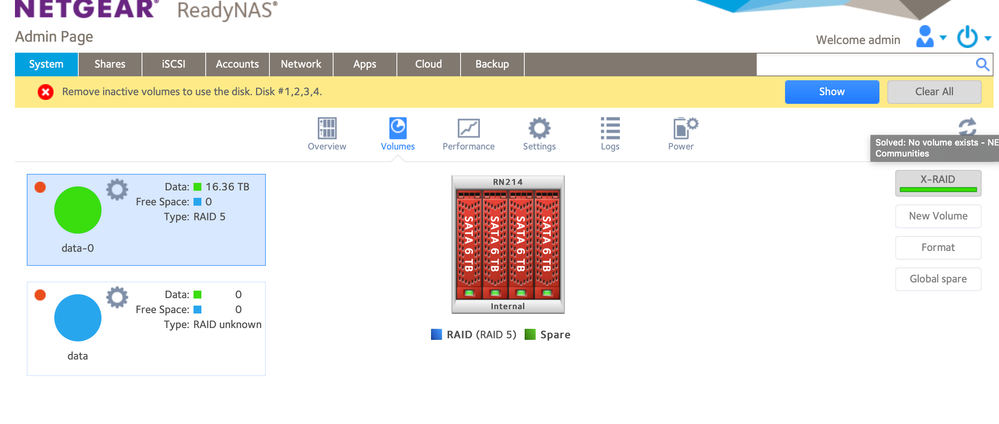This screenshot has width=999, height=424.
Task: Click green Data swatch of data-0
Action: [198, 187]
